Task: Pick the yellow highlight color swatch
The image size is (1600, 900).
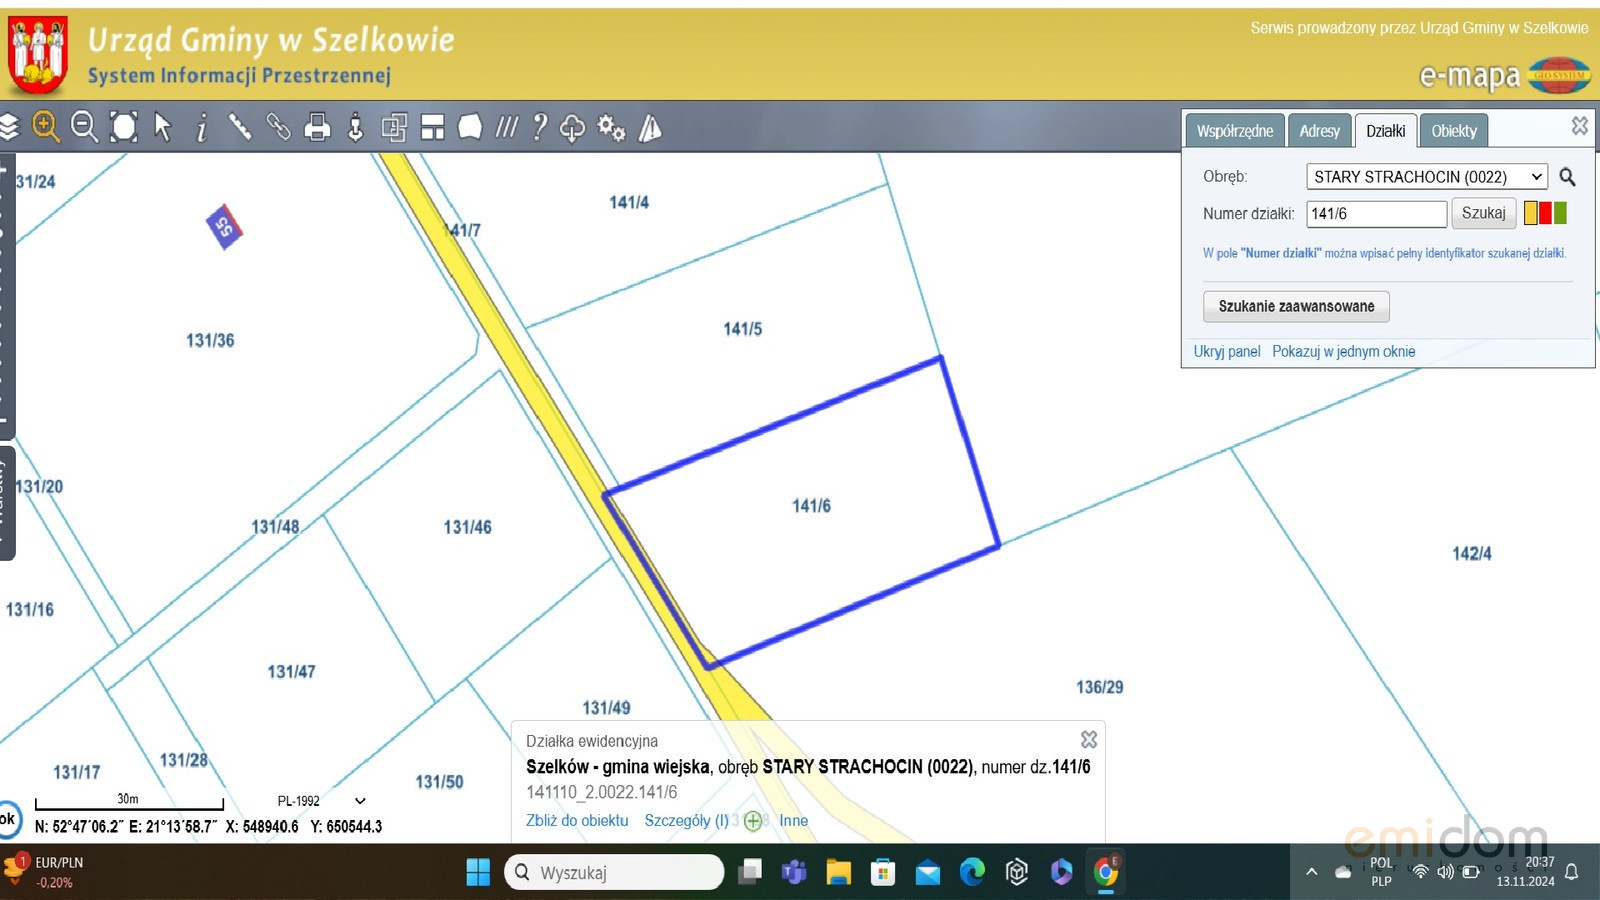Action: pos(1530,213)
